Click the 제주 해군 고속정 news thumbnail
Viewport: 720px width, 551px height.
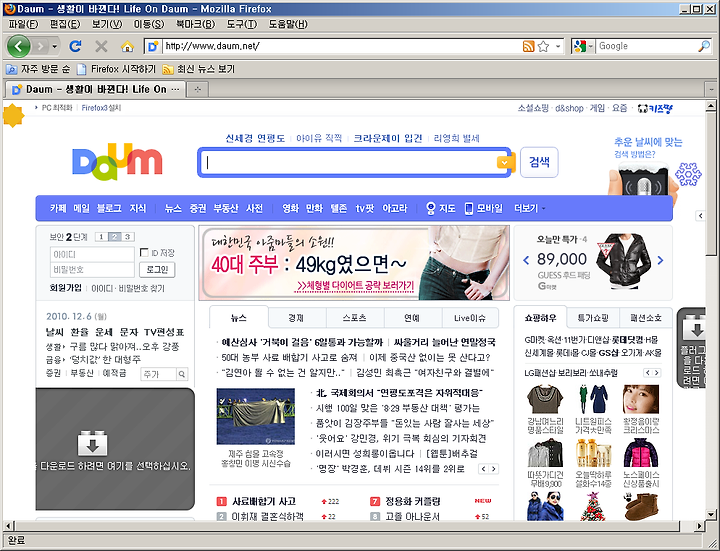[256, 416]
